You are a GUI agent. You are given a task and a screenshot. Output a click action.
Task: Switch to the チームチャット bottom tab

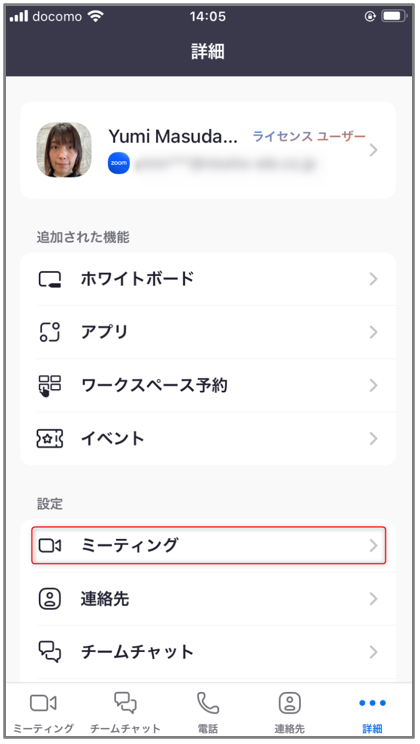[x=125, y=712]
